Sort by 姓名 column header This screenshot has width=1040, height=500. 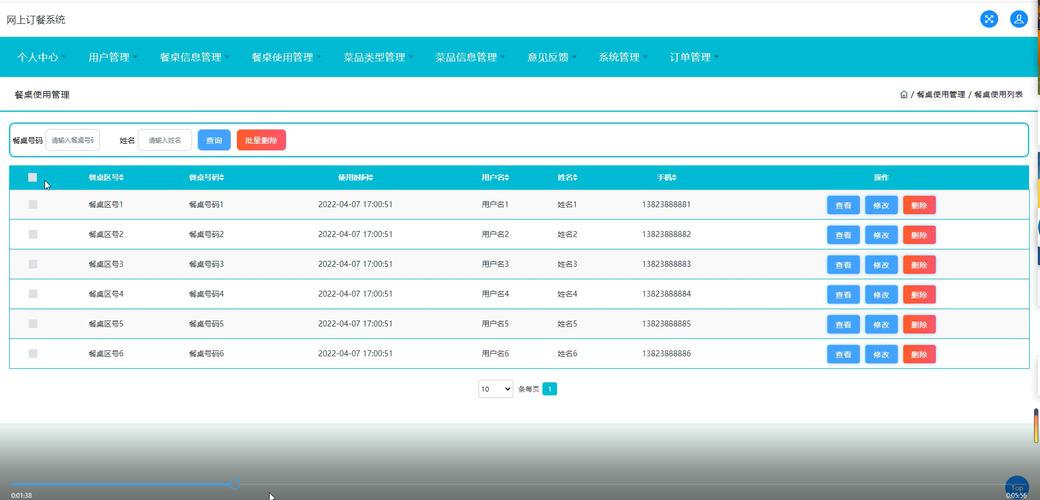click(x=568, y=178)
